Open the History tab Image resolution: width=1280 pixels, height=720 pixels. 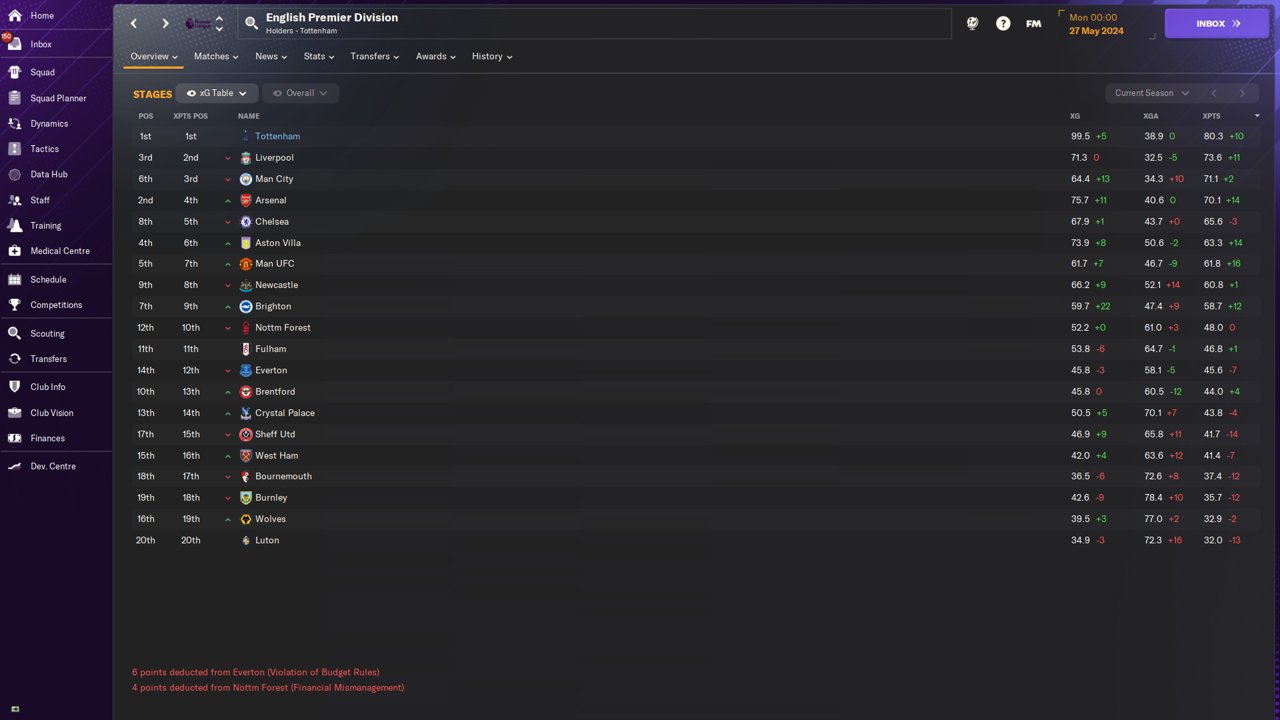tap(492, 56)
